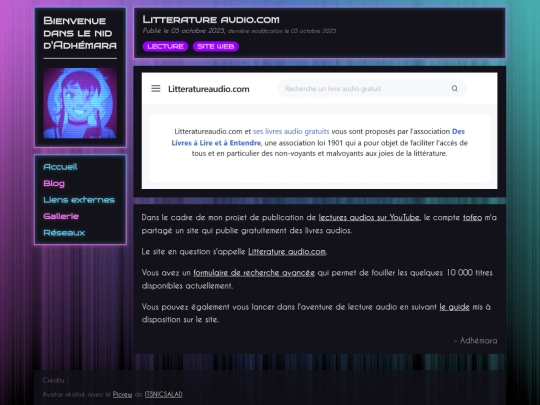Click the search magnifier icon
540x405 pixels.
455,89
